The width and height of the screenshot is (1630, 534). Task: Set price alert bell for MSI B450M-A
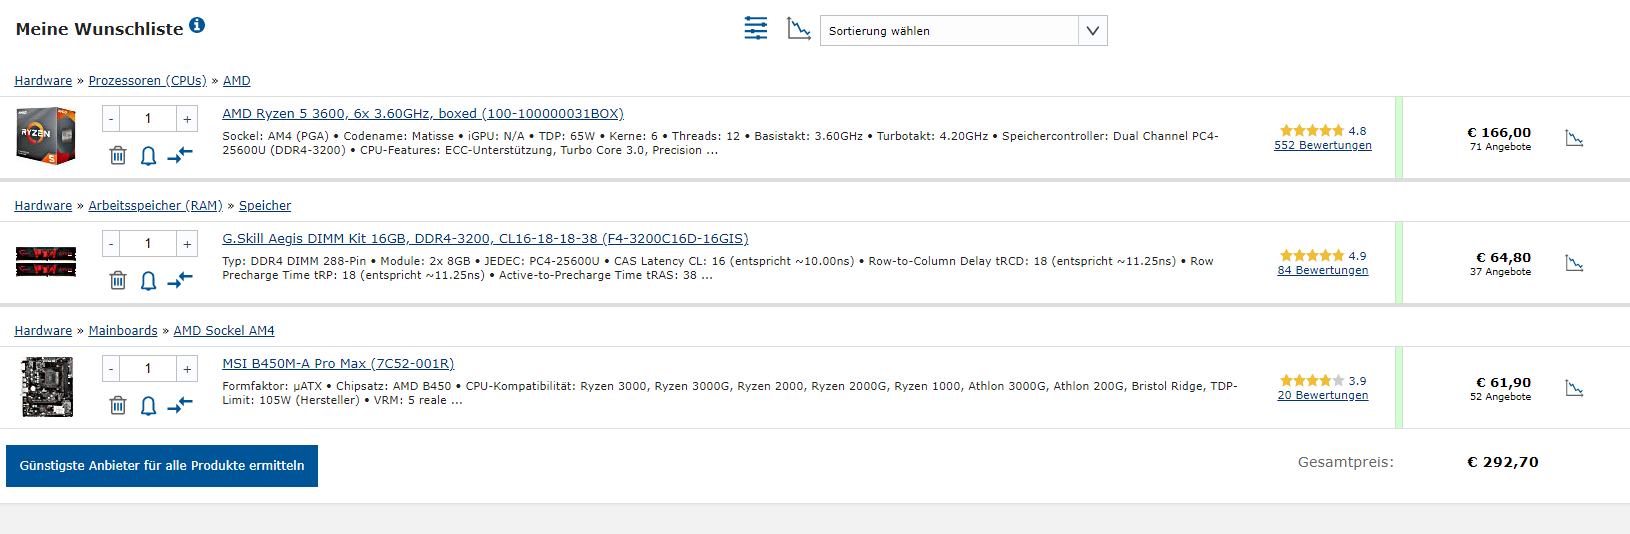(148, 406)
